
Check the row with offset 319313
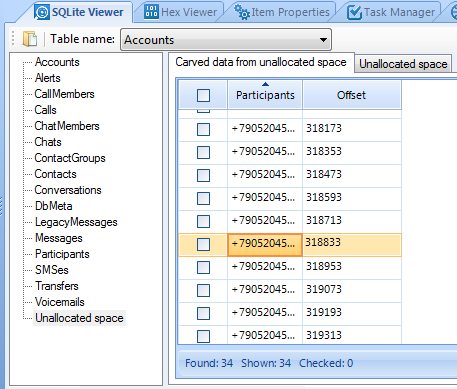[203, 336]
